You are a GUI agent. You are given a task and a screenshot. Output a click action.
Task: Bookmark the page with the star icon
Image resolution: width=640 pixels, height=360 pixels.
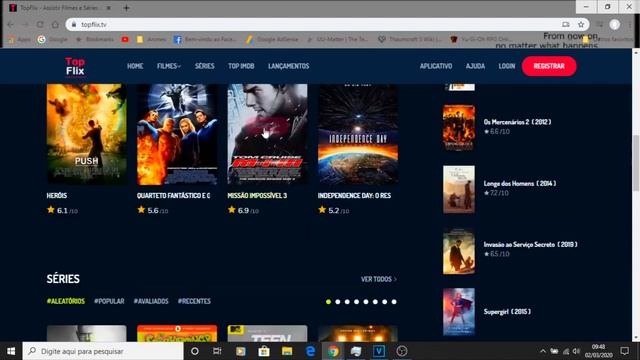pyautogui.click(x=581, y=24)
